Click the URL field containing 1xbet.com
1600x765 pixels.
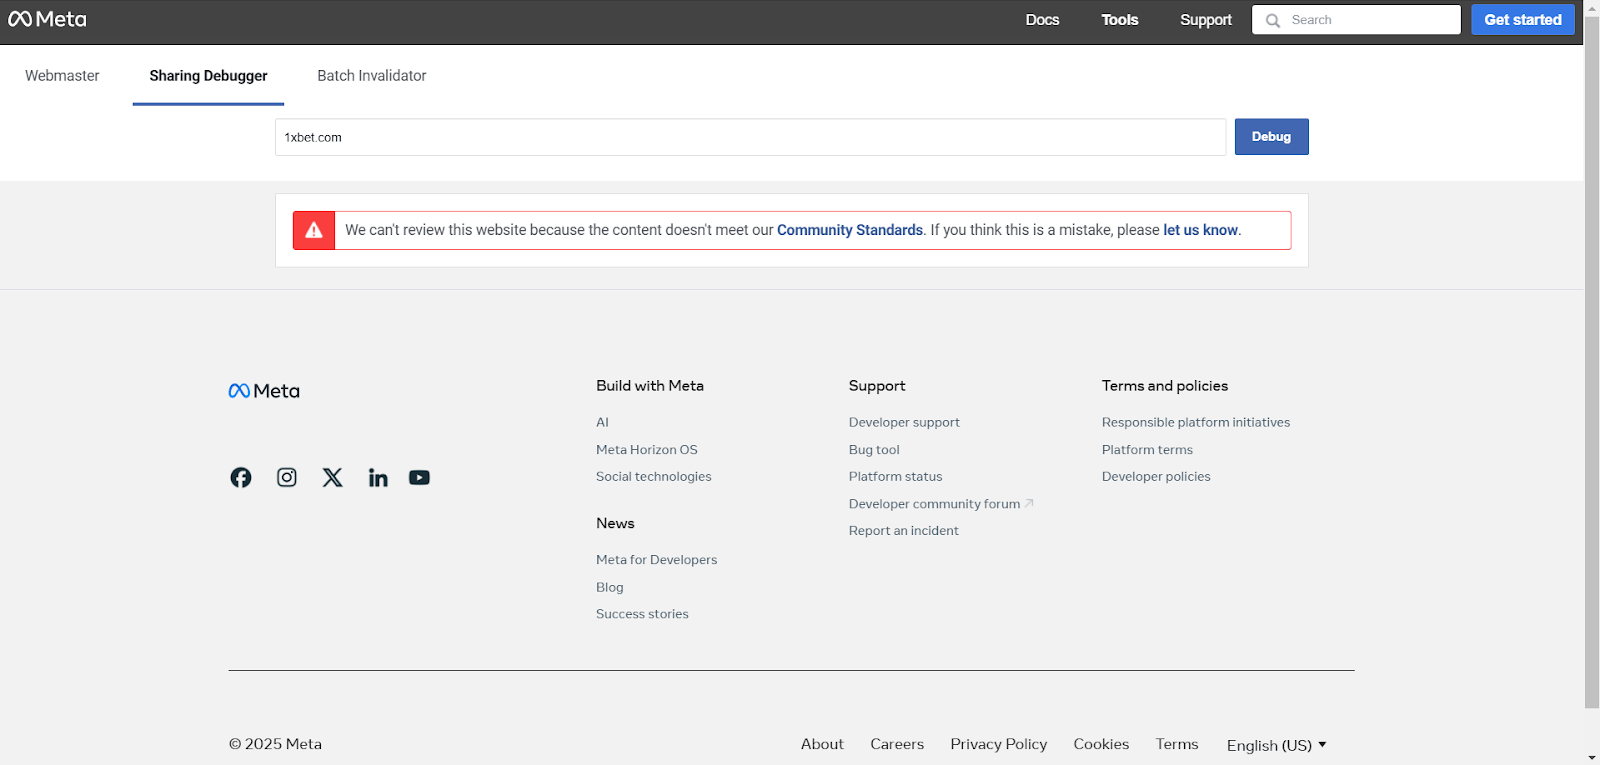750,137
